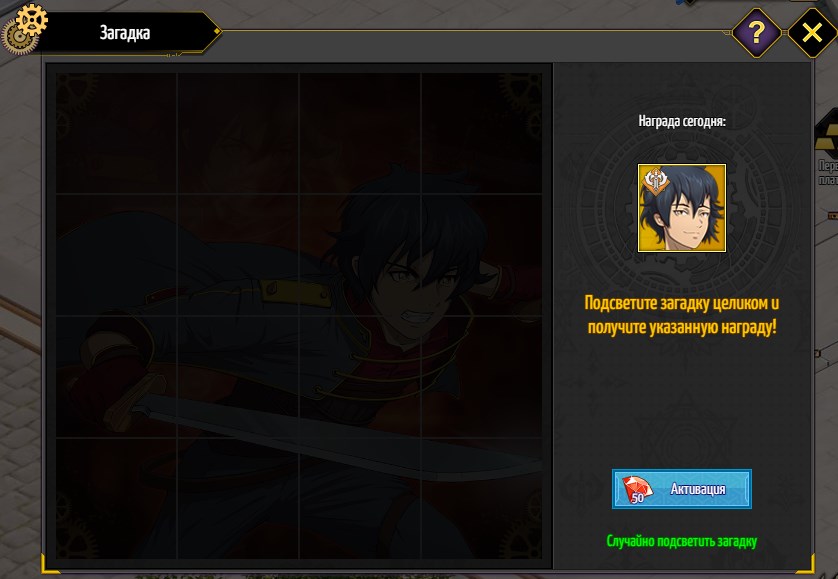Click the Награда сегодня label
838x579 pixels.
(x=682, y=121)
